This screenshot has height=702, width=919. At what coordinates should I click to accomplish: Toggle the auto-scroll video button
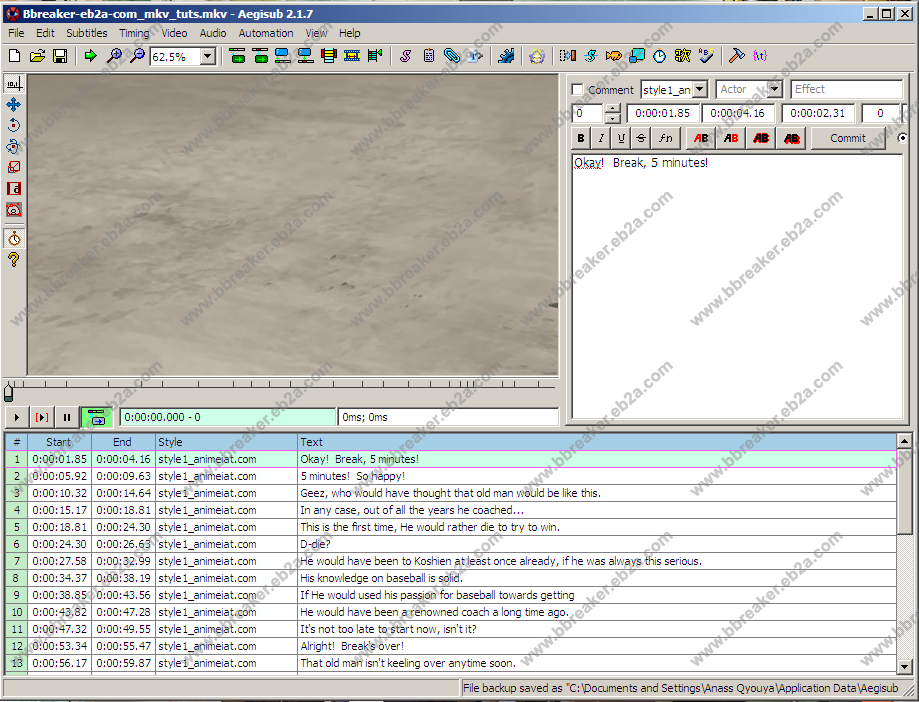[x=96, y=417]
